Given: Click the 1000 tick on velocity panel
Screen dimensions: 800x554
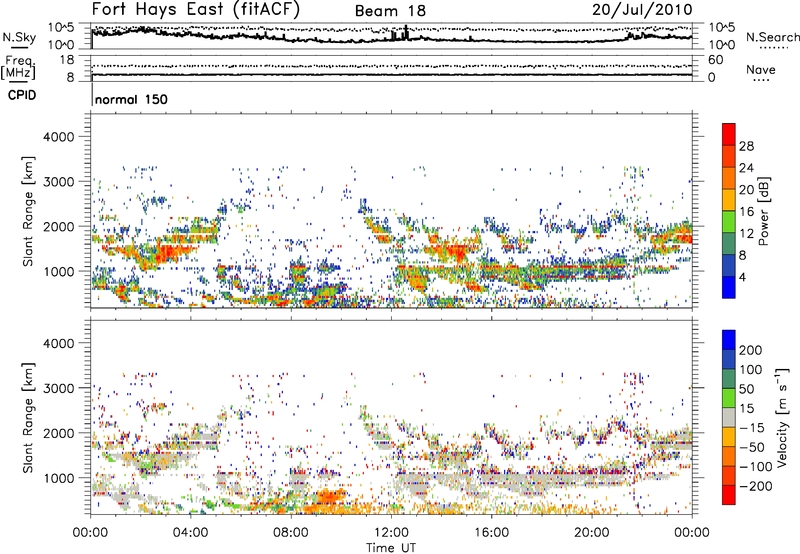Looking at the screenshot, I should pos(58,478).
